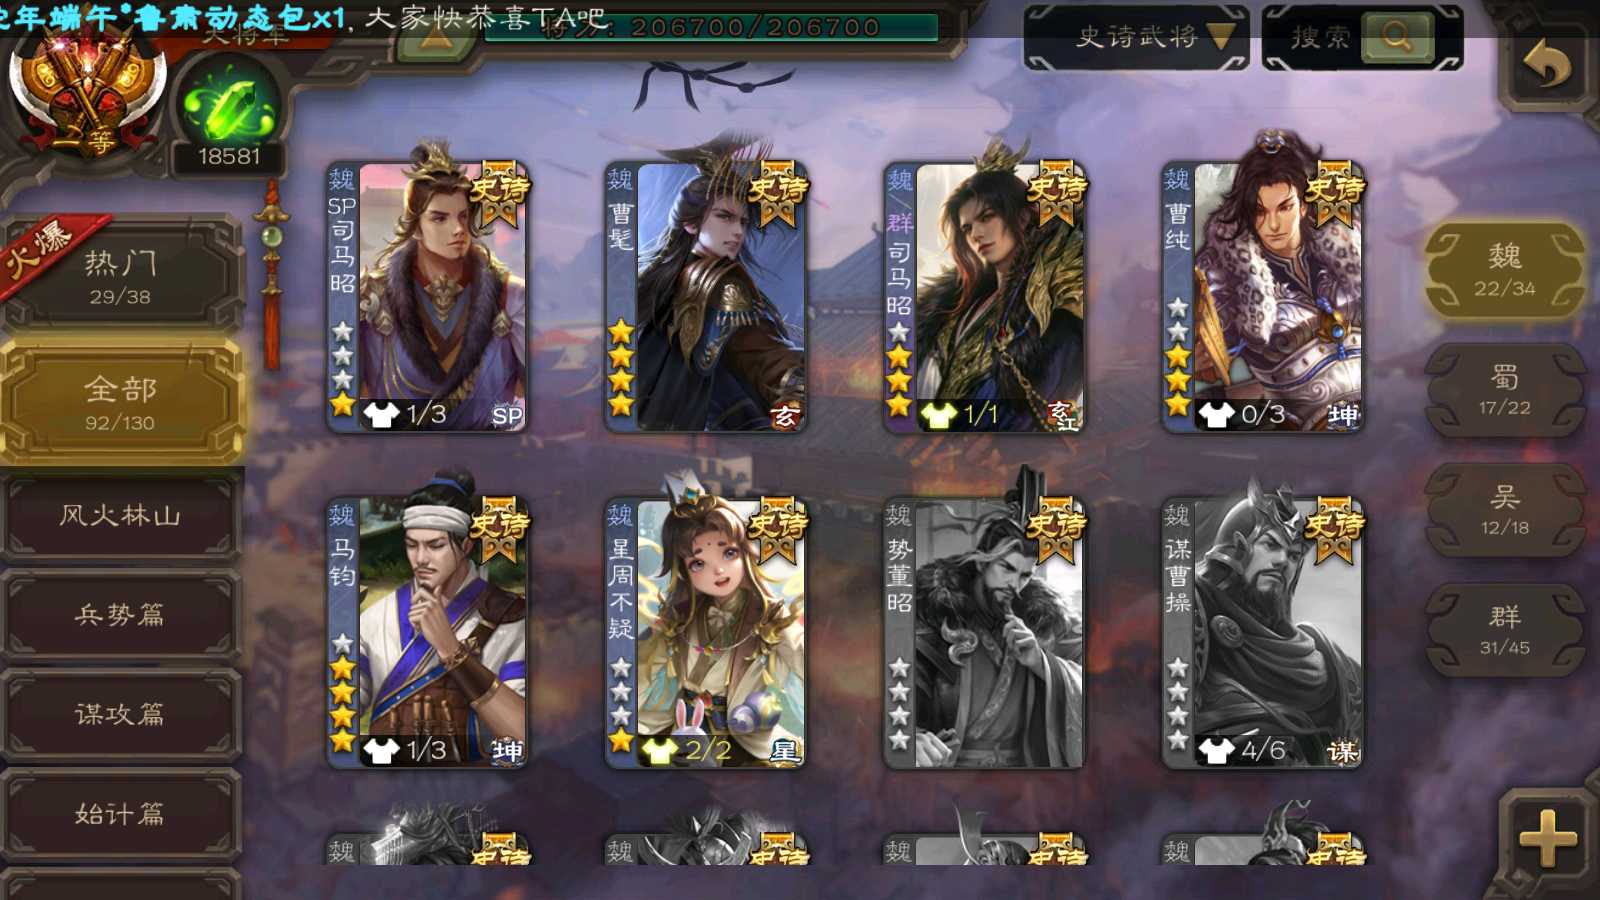Open the SP司马昭 general card

click(427, 297)
